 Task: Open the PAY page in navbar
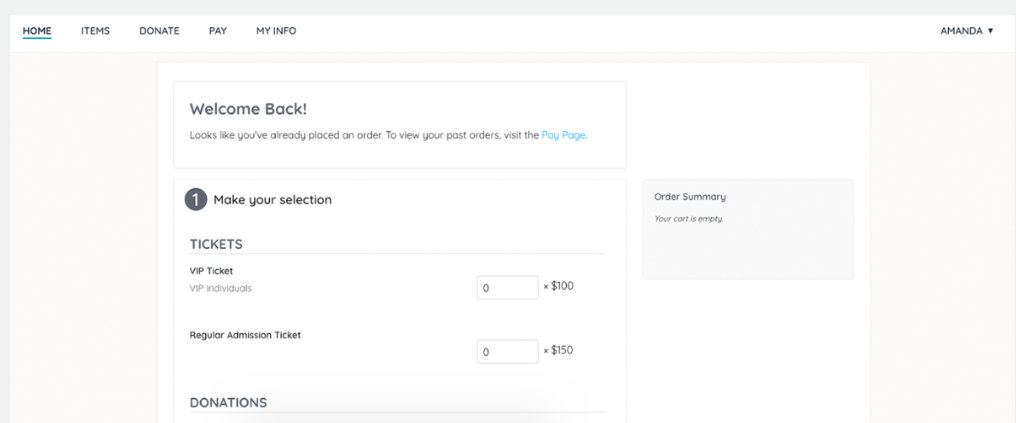[218, 31]
